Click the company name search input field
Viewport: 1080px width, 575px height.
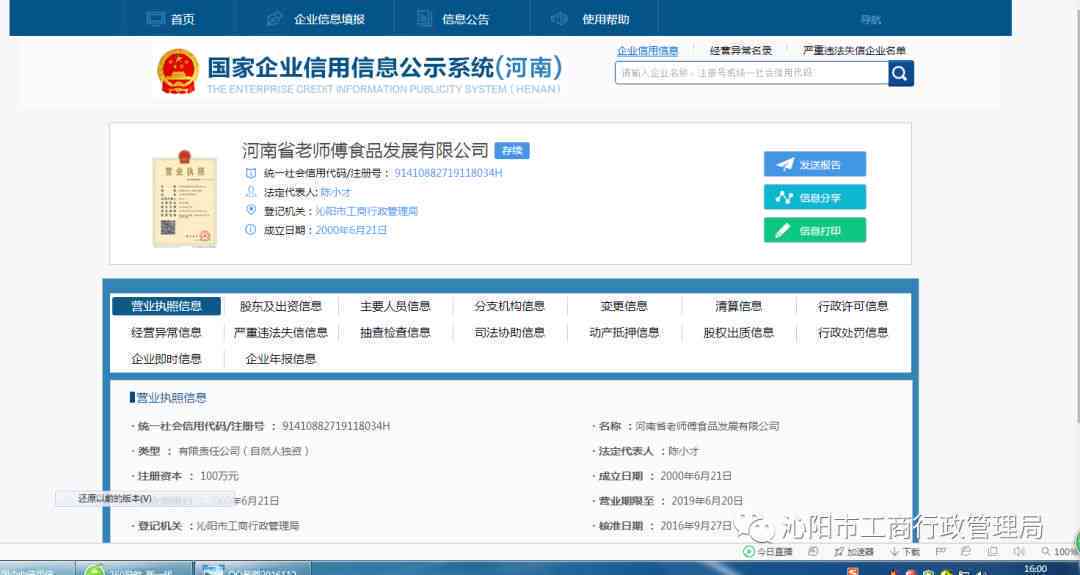coord(751,73)
